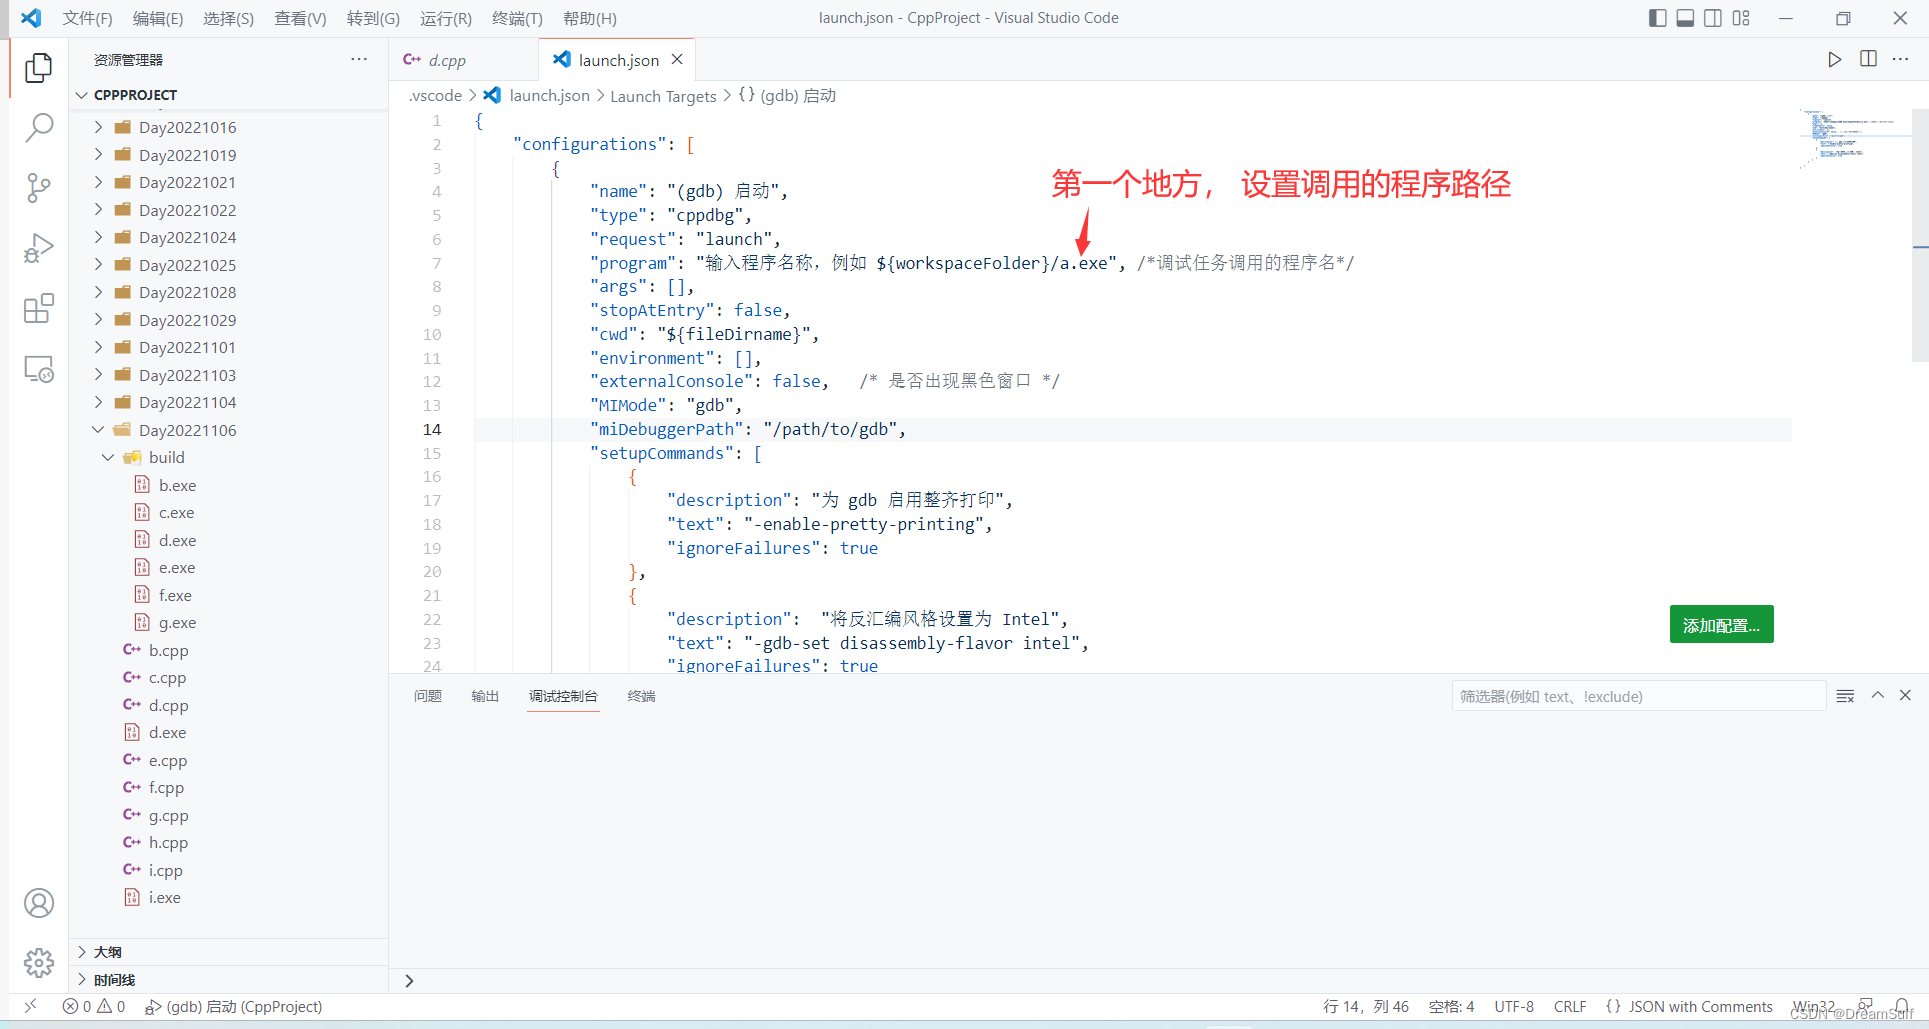This screenshot has width=1929, height=1029.
Task: Click the debug console filter input
Action: (x=1638, y=696)
